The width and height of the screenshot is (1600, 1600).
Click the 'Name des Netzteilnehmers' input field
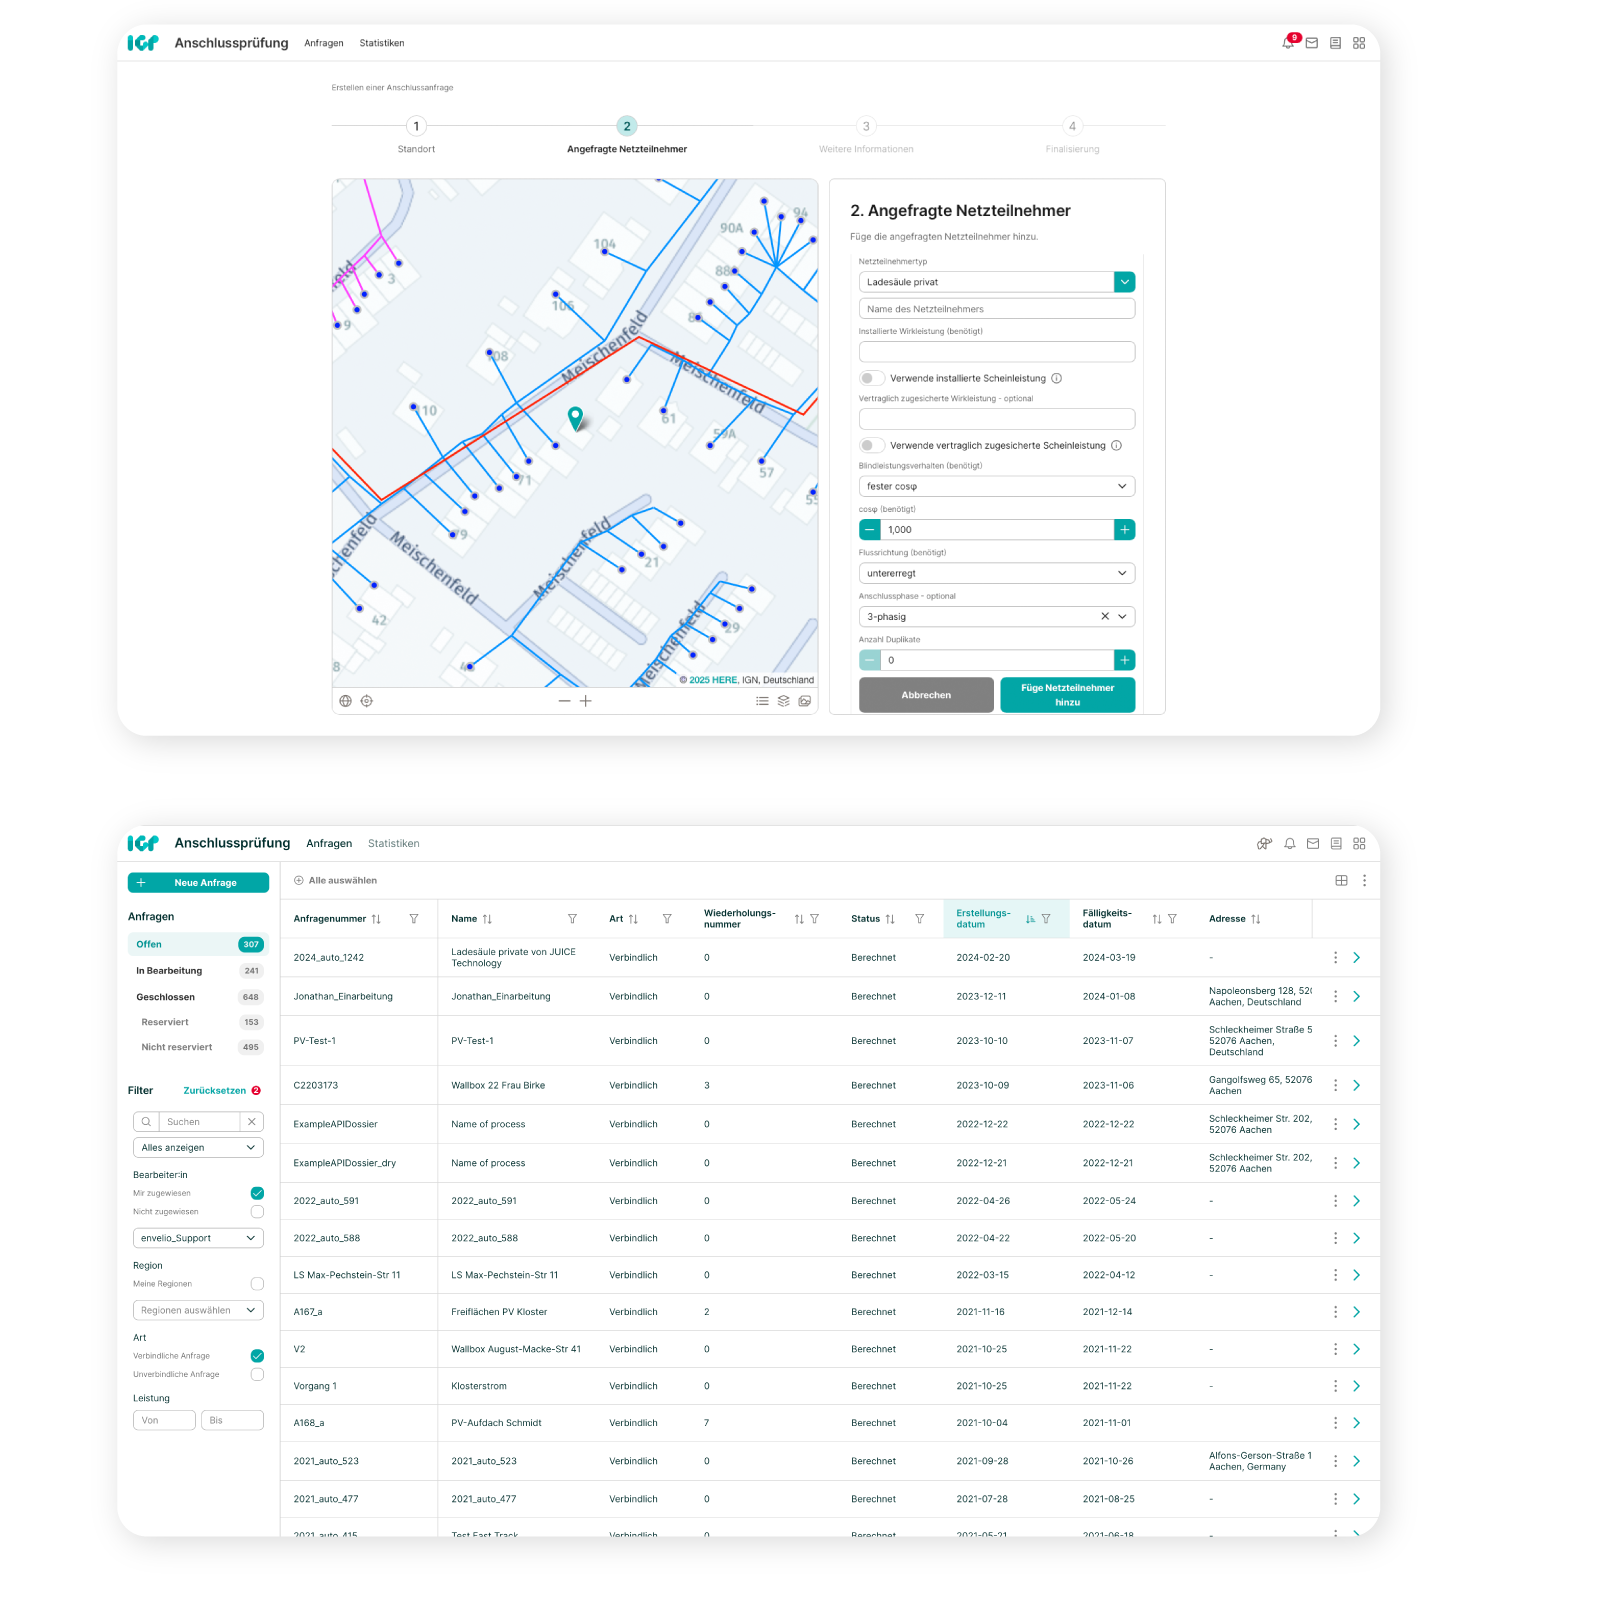click(996, 309)
